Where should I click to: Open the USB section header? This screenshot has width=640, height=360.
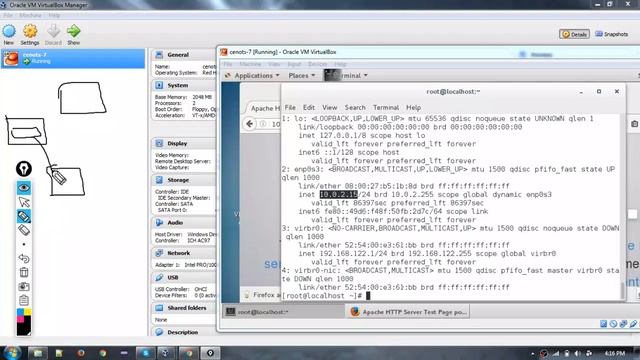(x=173, y=278)
